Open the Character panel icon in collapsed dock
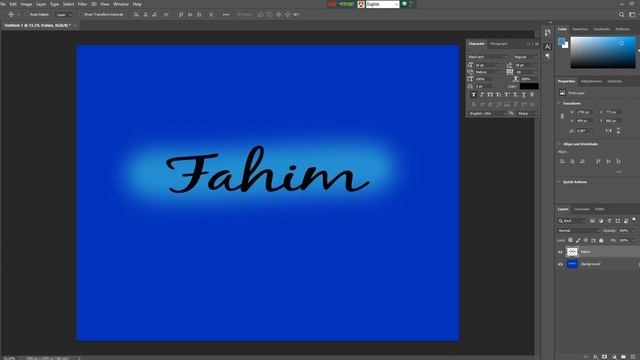The image size is (640, 360). point(547,47)
